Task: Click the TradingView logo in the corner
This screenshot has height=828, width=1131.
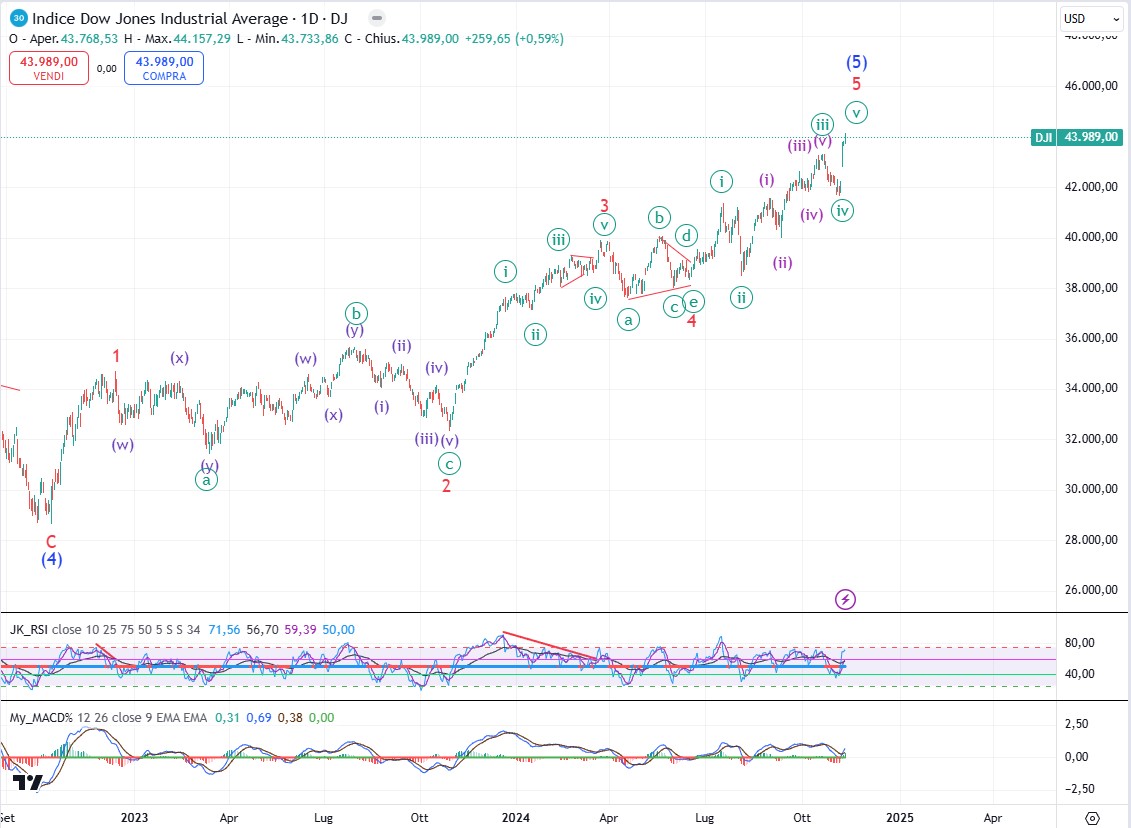Action: click(27, 782)
